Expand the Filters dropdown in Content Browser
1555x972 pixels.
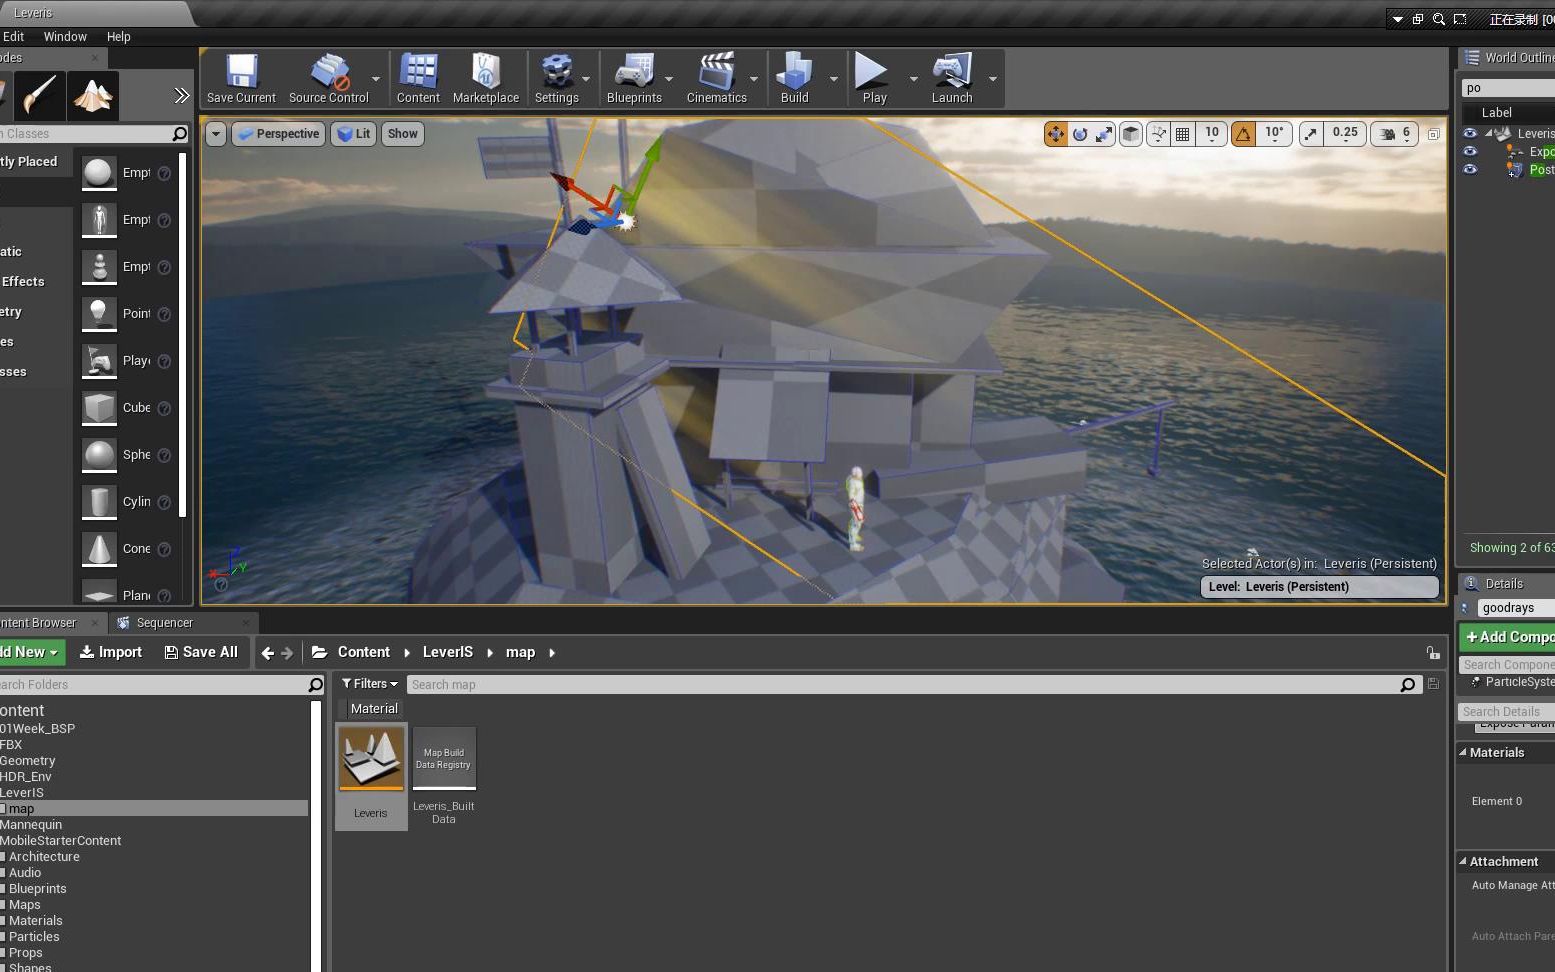(x=369, y=684)
